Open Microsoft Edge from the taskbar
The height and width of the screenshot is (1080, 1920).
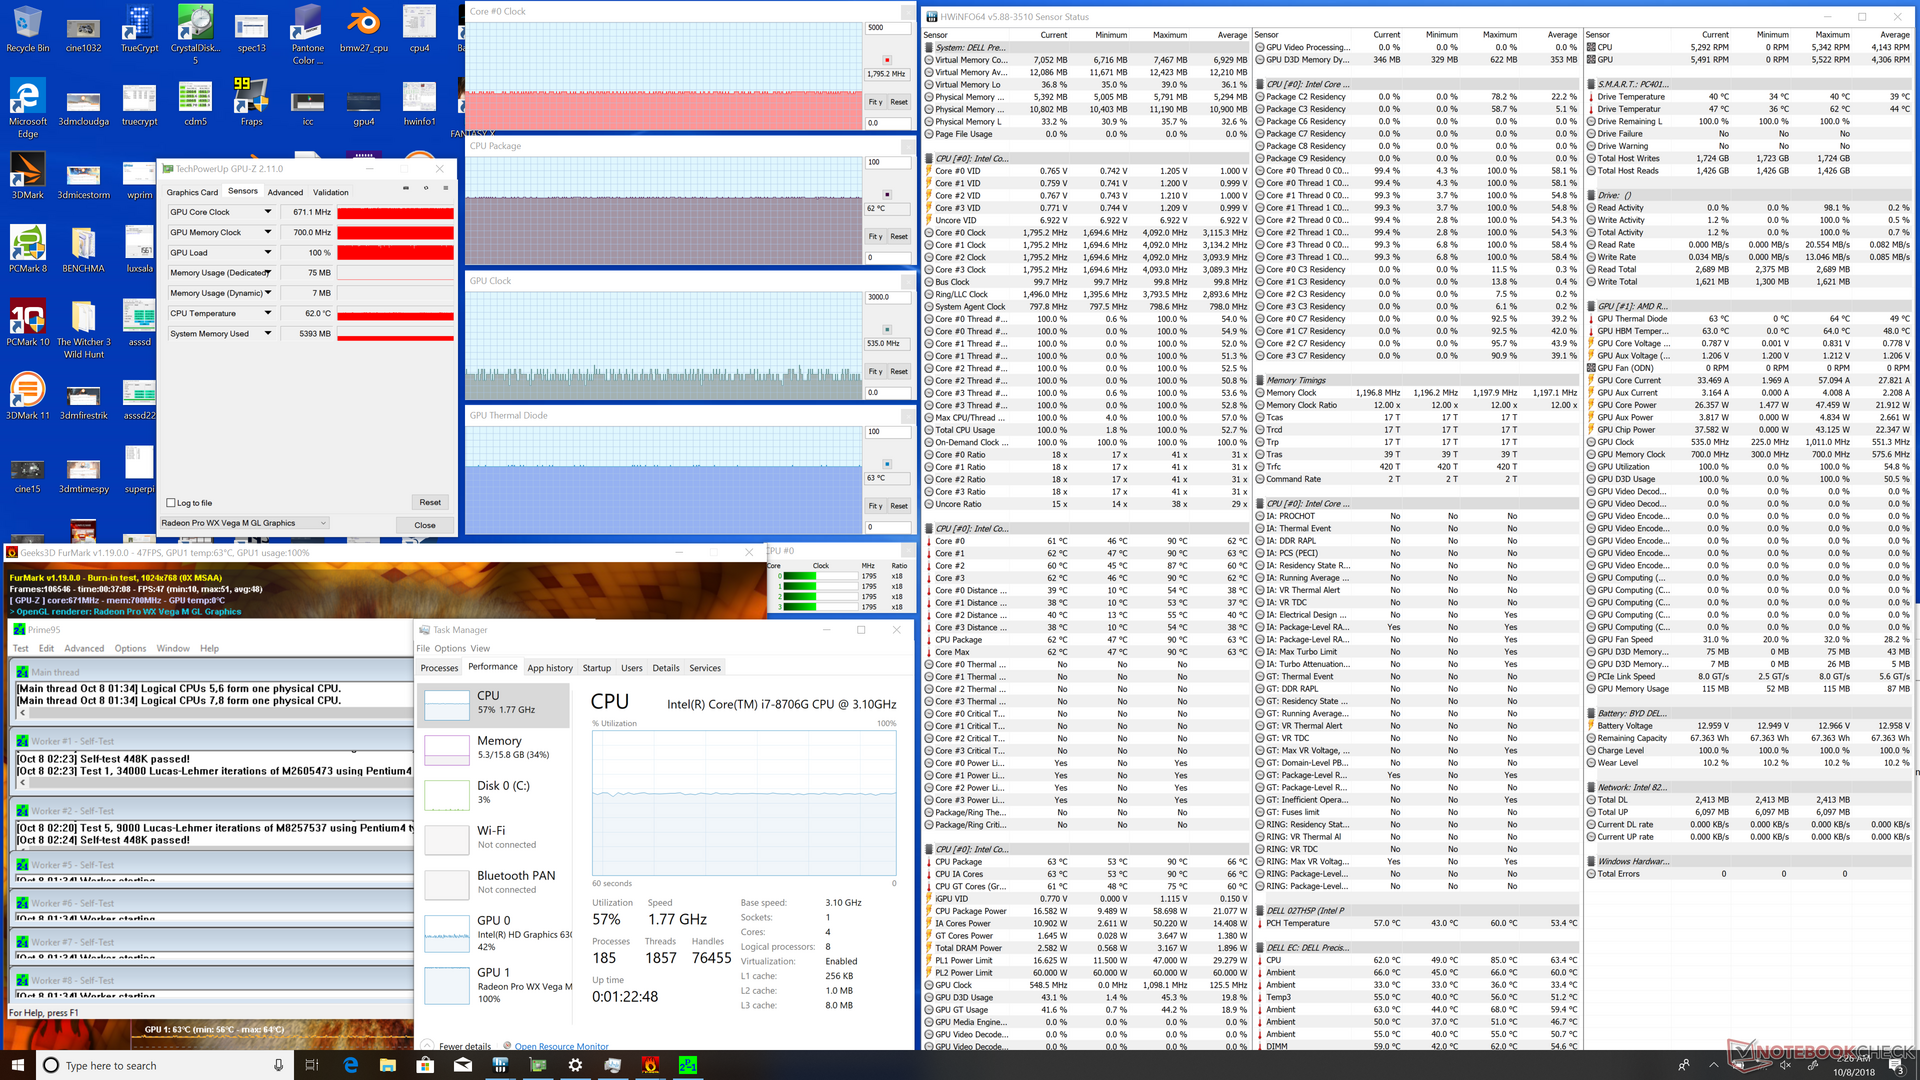tap(350, 1065)
